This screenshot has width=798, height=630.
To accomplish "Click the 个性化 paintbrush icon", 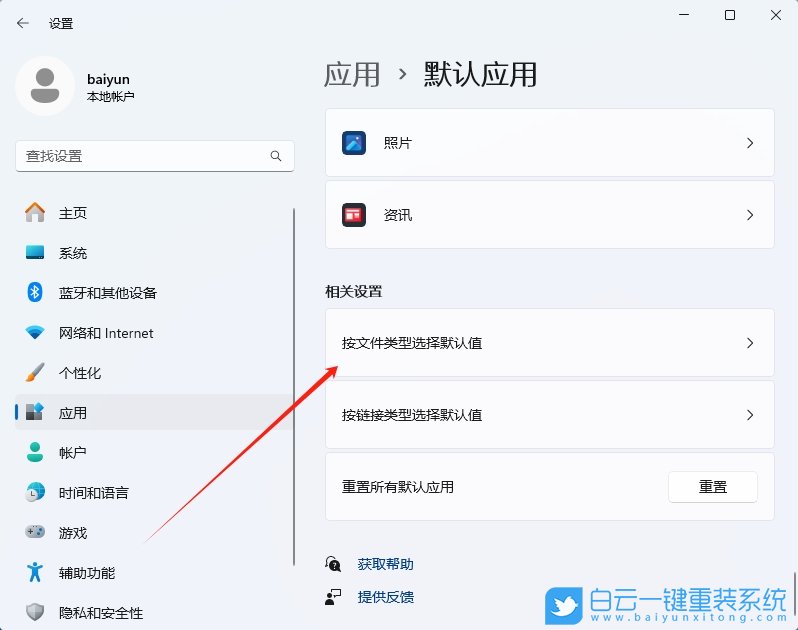I will pyautogui.click(x=35, y=373).
